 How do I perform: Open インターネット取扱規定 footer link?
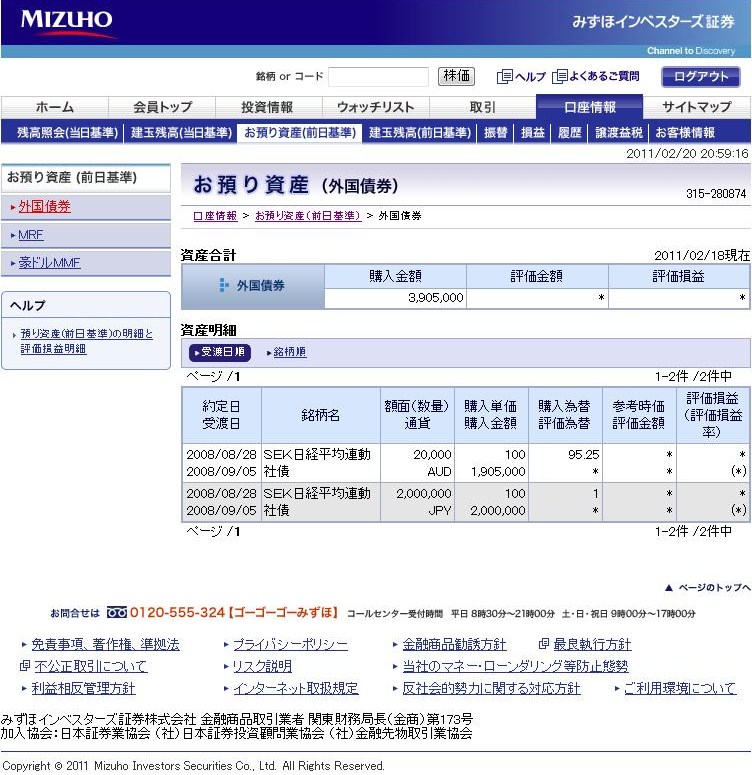[x=296, y=688]
